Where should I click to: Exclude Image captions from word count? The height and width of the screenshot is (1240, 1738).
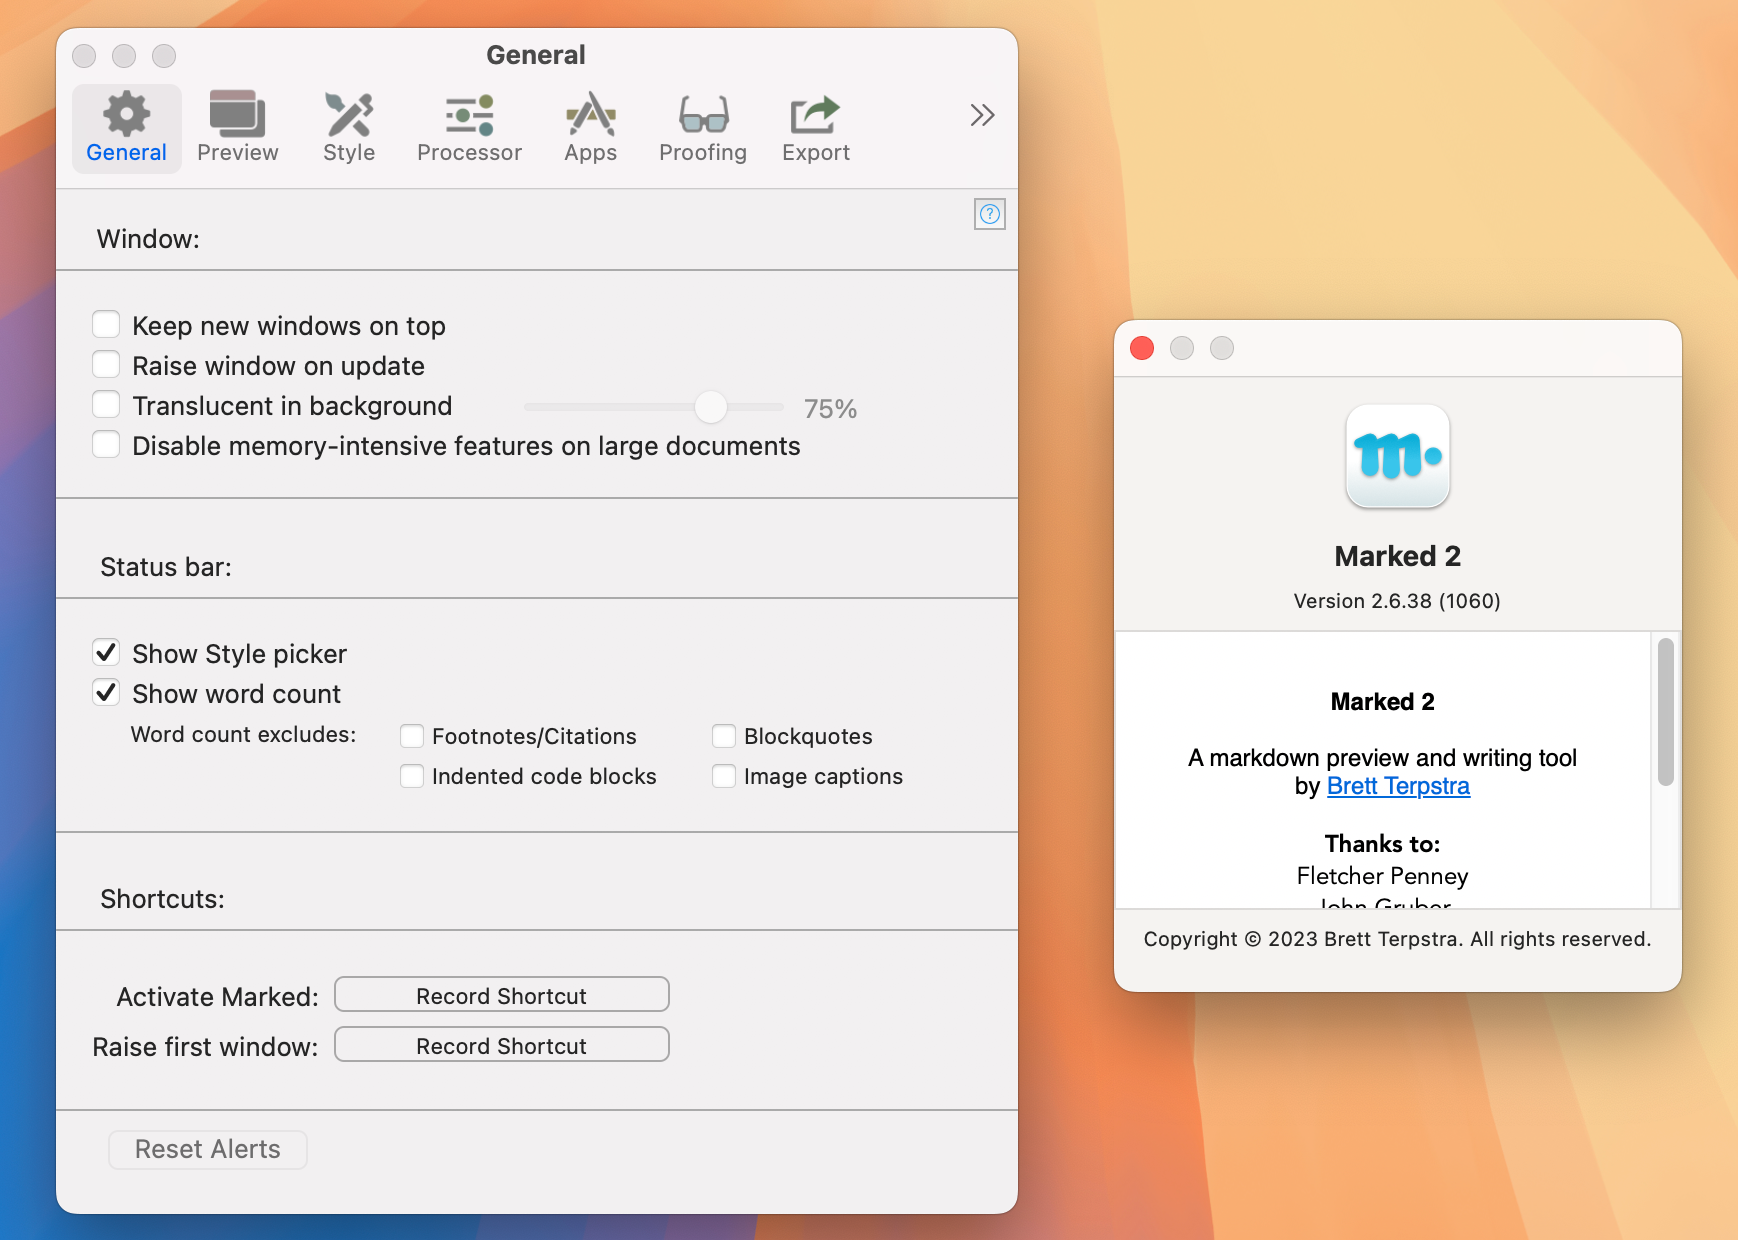[x=724, y=776]
